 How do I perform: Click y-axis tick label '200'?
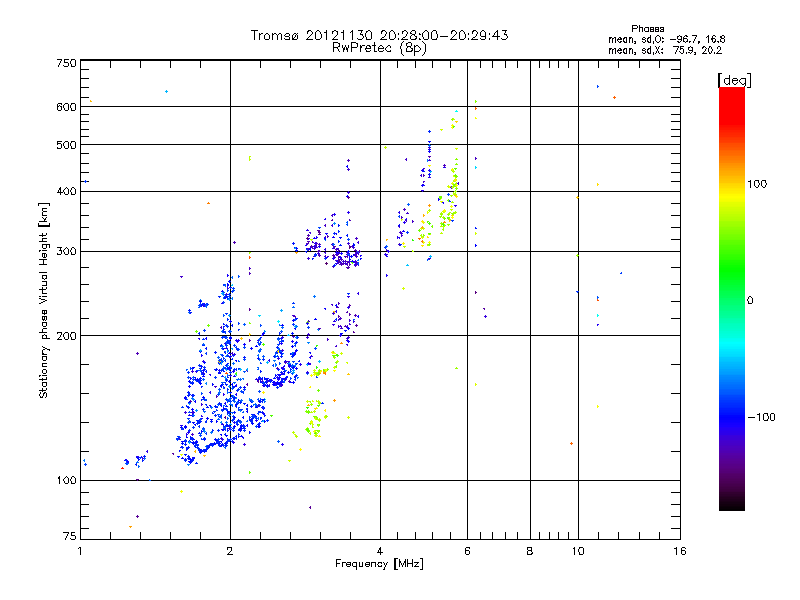(66, 336)
